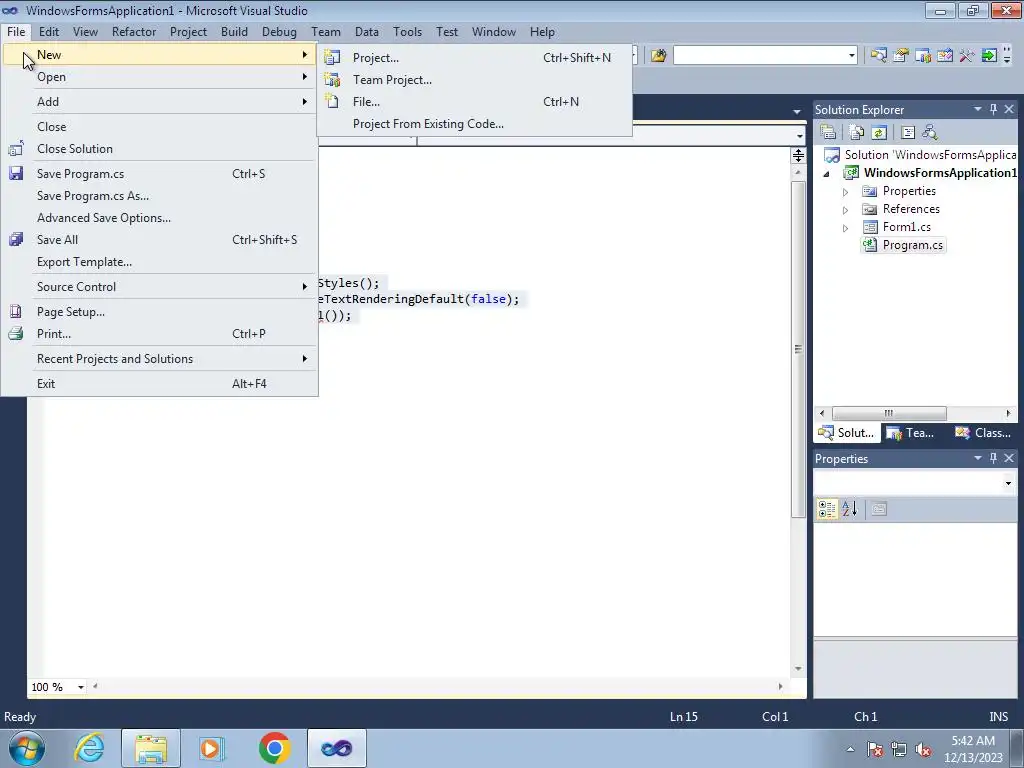This screenshot has height=768, width=1024.
Task: Click the muted volume tray icon
Action: (923, 750)
